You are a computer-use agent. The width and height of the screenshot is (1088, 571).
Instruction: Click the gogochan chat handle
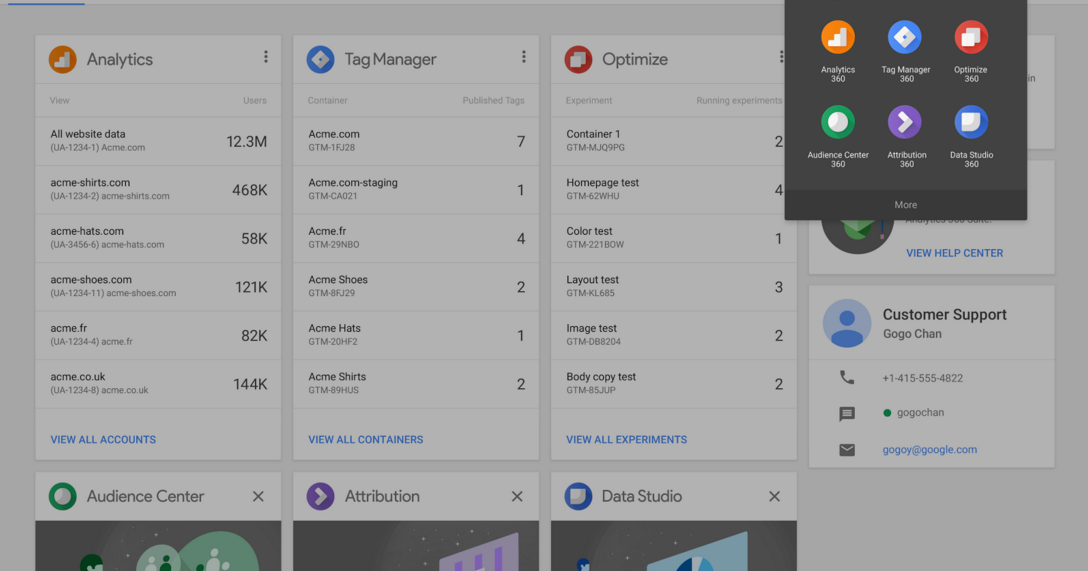tap(920, 412)
